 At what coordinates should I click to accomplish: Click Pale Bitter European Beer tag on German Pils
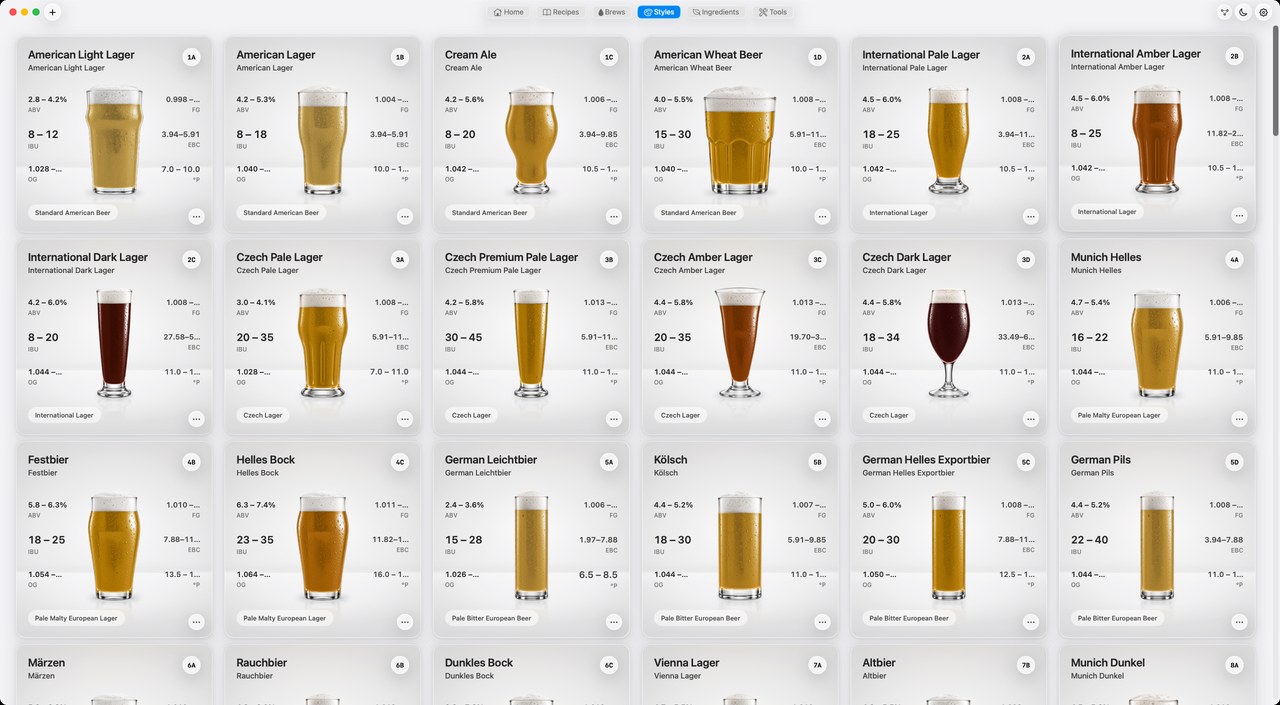pyautogui.click(x=1117, y=618)
